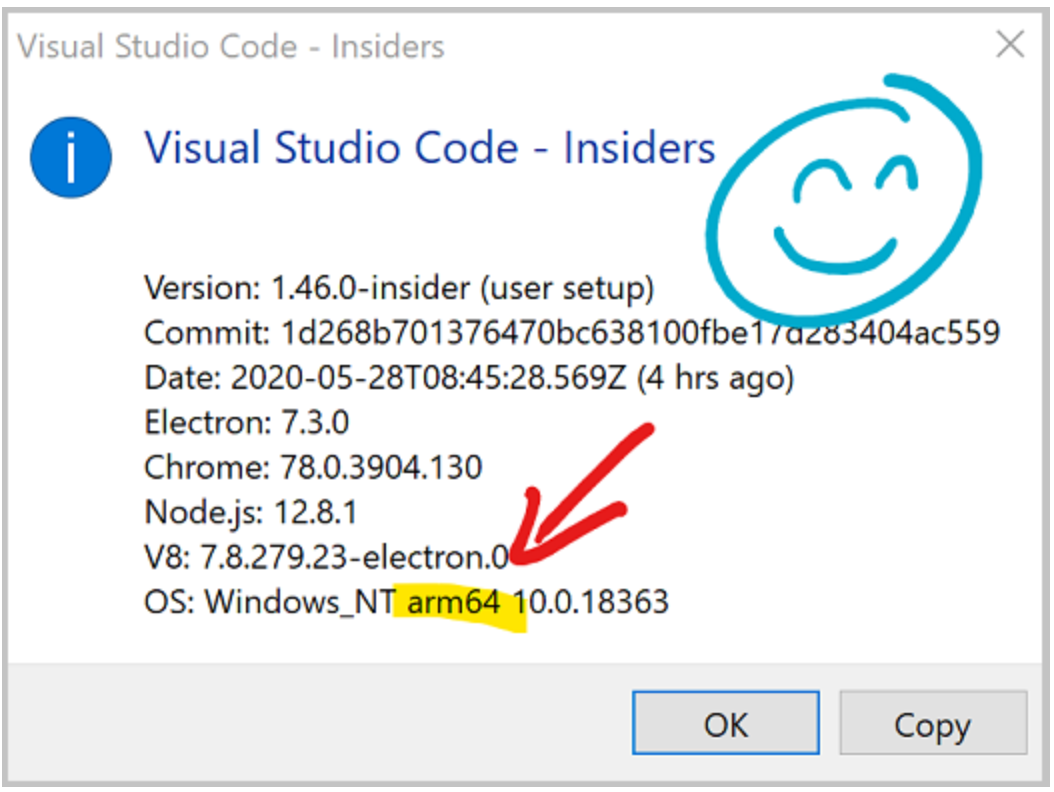
Task: Click the Chrome 78.0.3904.130 line
Action: [x=313, y=467]
